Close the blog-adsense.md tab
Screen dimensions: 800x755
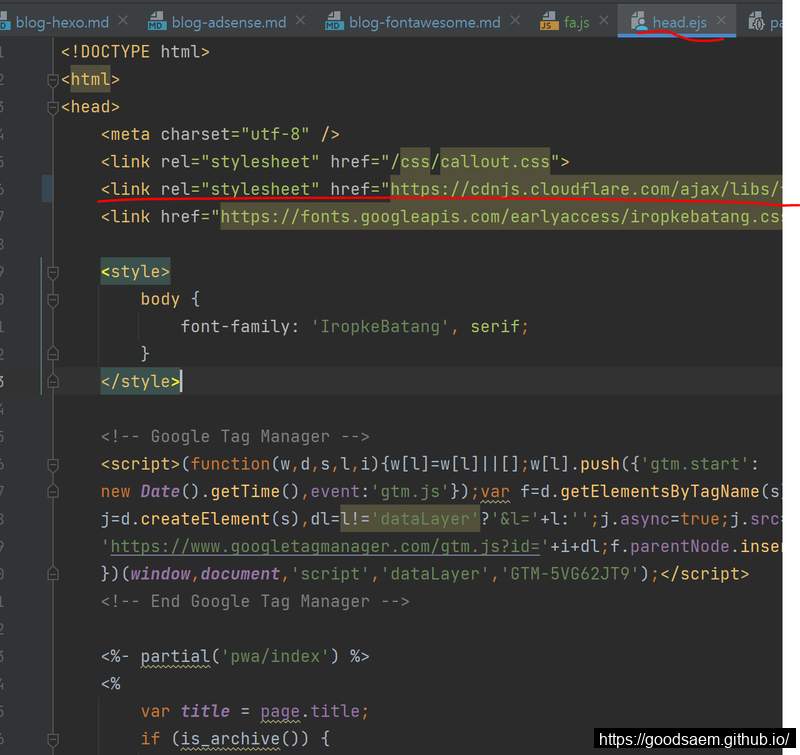301,21
